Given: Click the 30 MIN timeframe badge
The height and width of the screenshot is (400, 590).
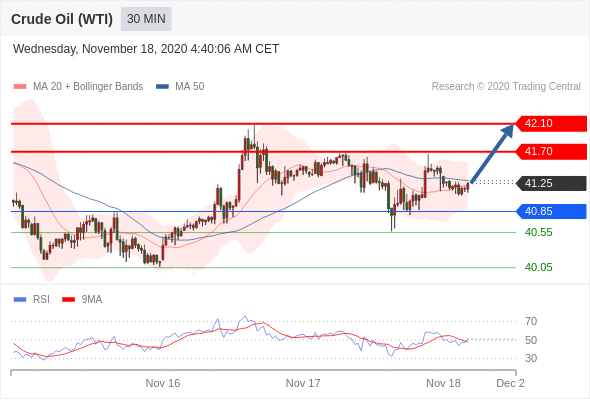Looking at the screenshot, I should point(146,19).
